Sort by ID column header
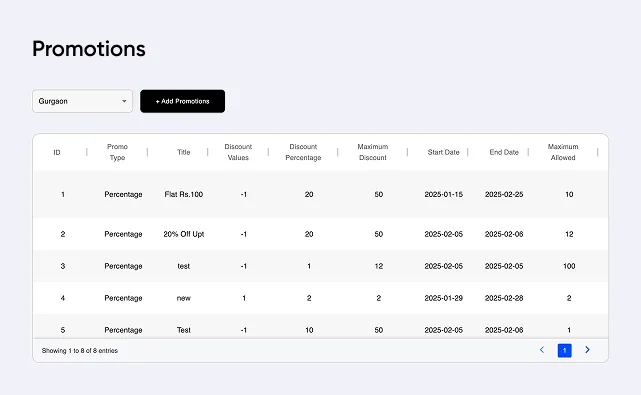641x395 pixels. (57, 153)
